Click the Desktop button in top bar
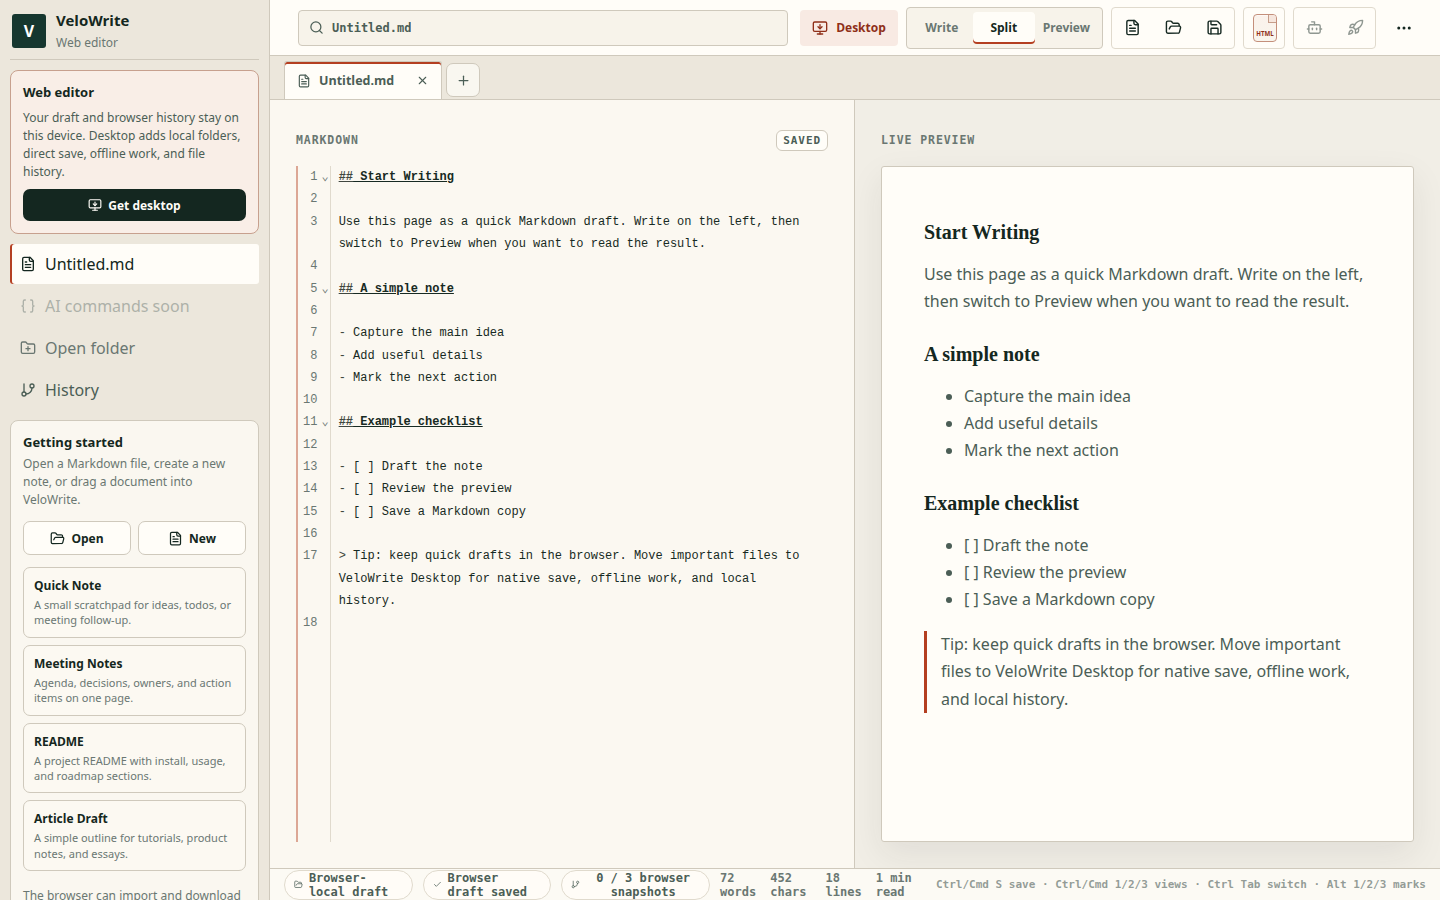Image resolution: width=1440 pixels, height=900 pixels. (849, 28)
